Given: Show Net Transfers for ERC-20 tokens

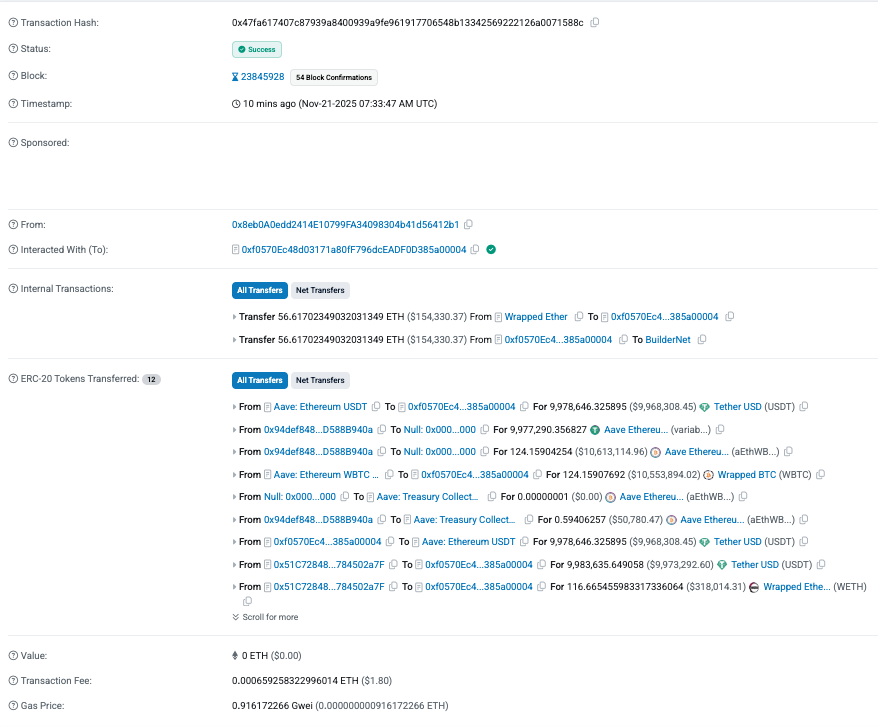Looking at the screenshot, I should tap(319, 380).
